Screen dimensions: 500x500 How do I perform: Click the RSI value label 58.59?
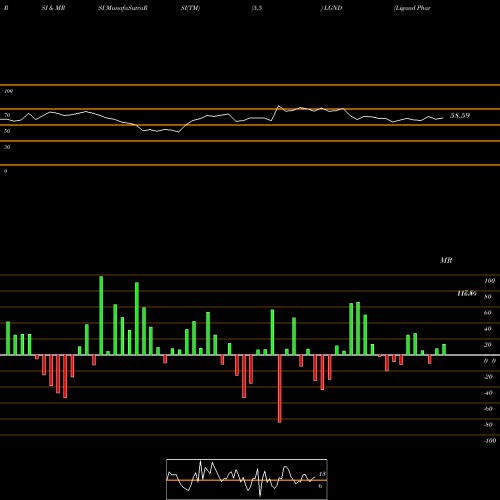click(x=460, y=116)
